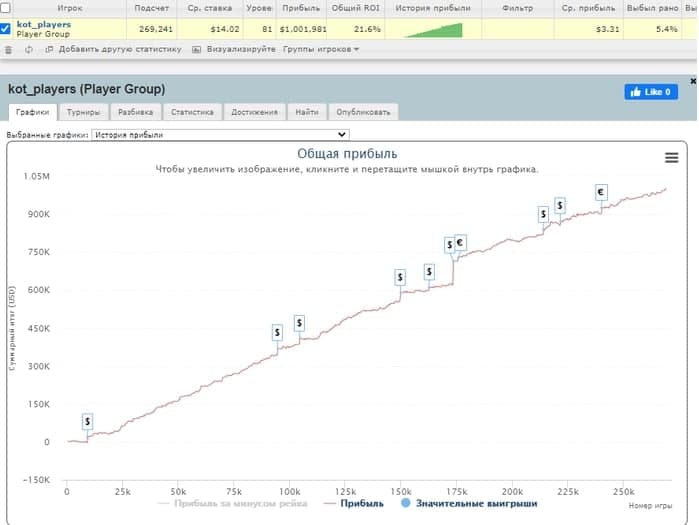Click the Общая прибыль chart title

(347, 154)
